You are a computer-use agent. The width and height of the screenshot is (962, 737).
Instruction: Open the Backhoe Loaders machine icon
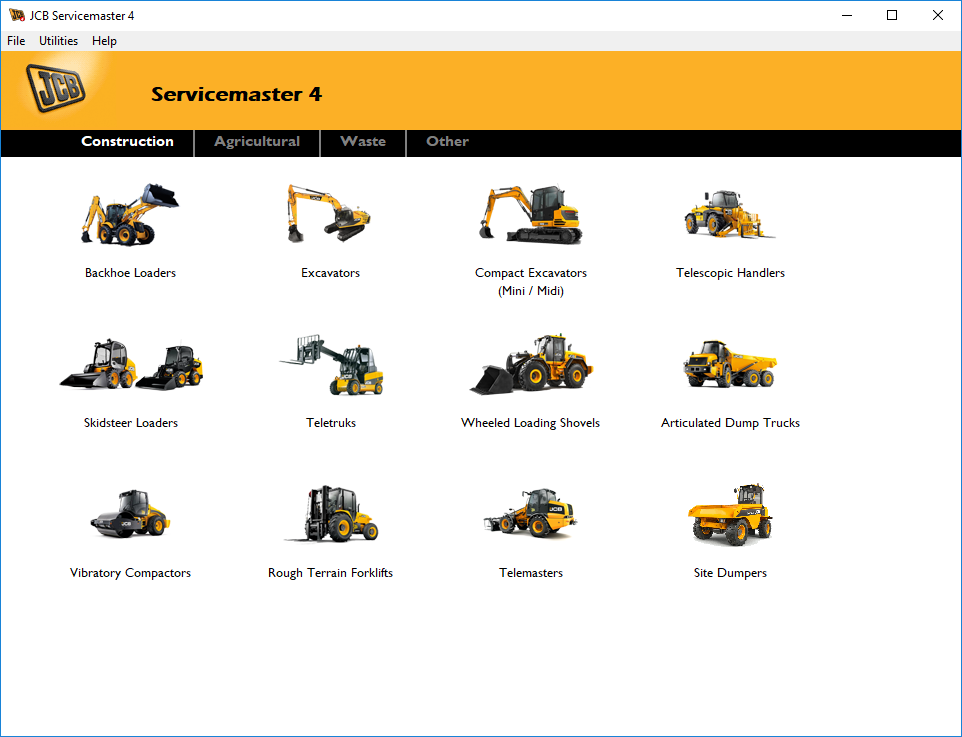[130, 214]
